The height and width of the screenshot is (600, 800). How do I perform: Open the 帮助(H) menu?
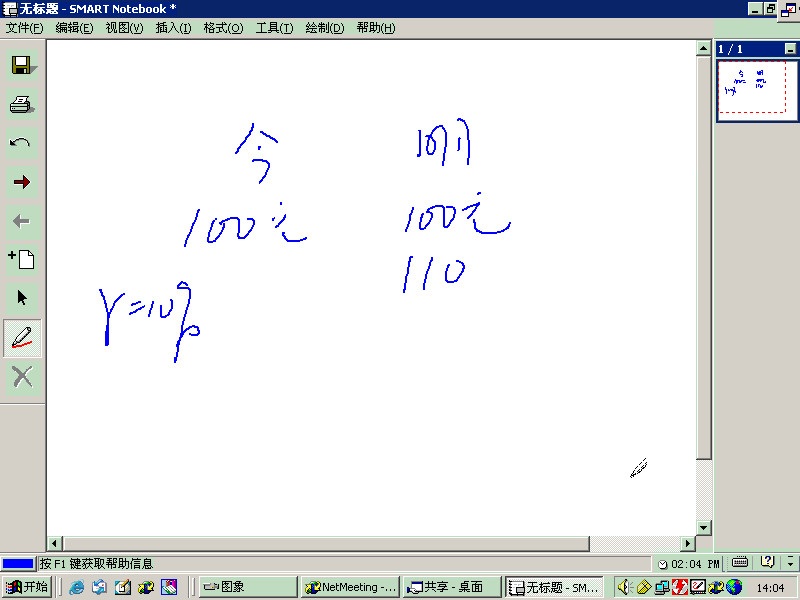coord(376,28)
